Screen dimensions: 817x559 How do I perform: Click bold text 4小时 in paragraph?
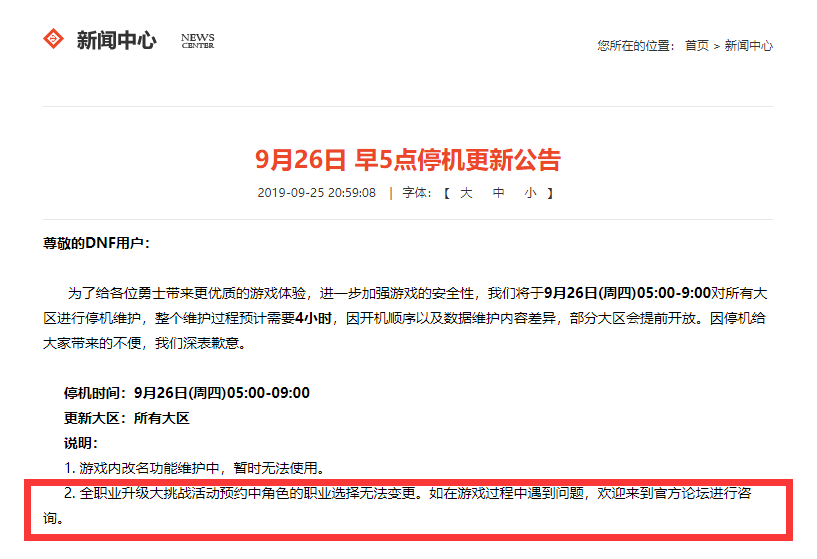coord(313,318)
